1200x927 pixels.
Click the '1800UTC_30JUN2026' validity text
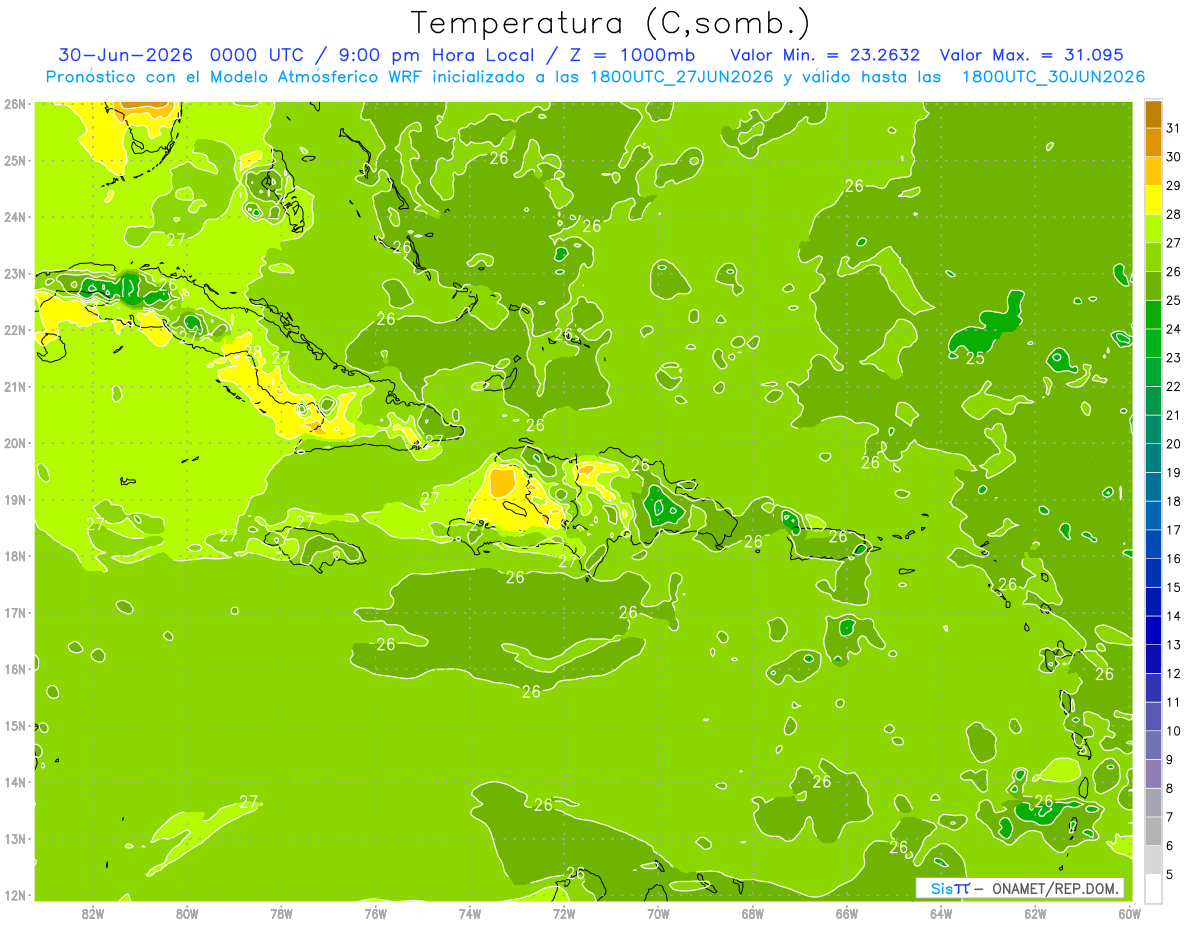tap(1053, 77)
